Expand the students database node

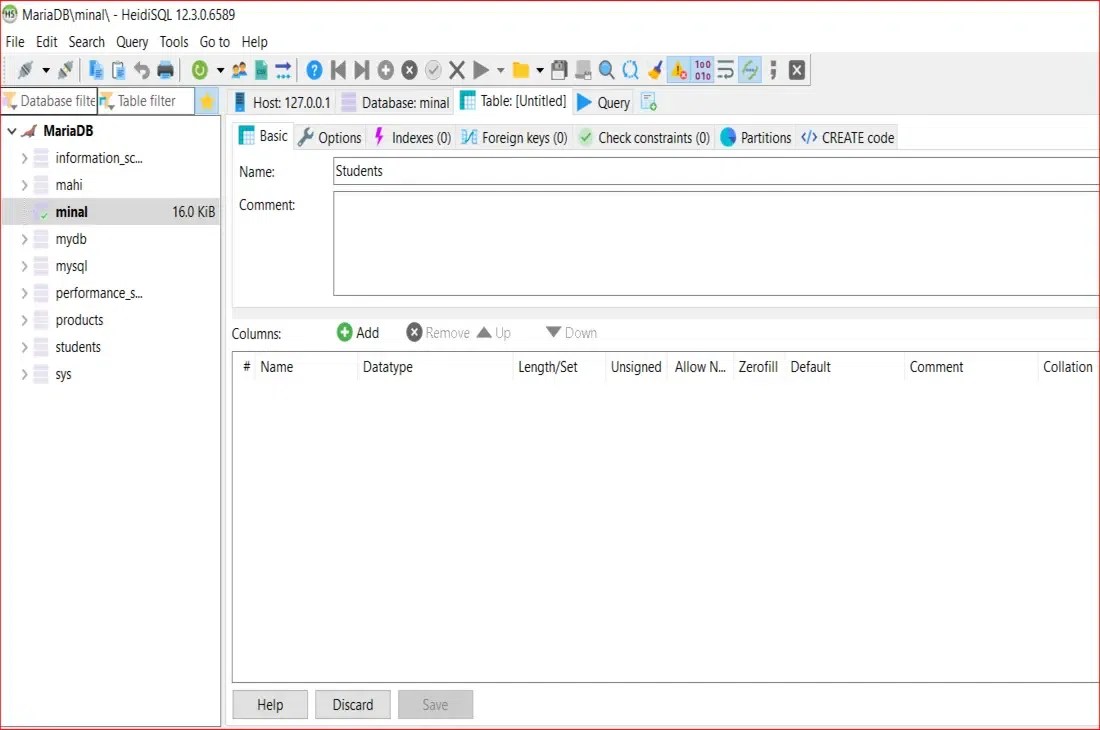24,347
